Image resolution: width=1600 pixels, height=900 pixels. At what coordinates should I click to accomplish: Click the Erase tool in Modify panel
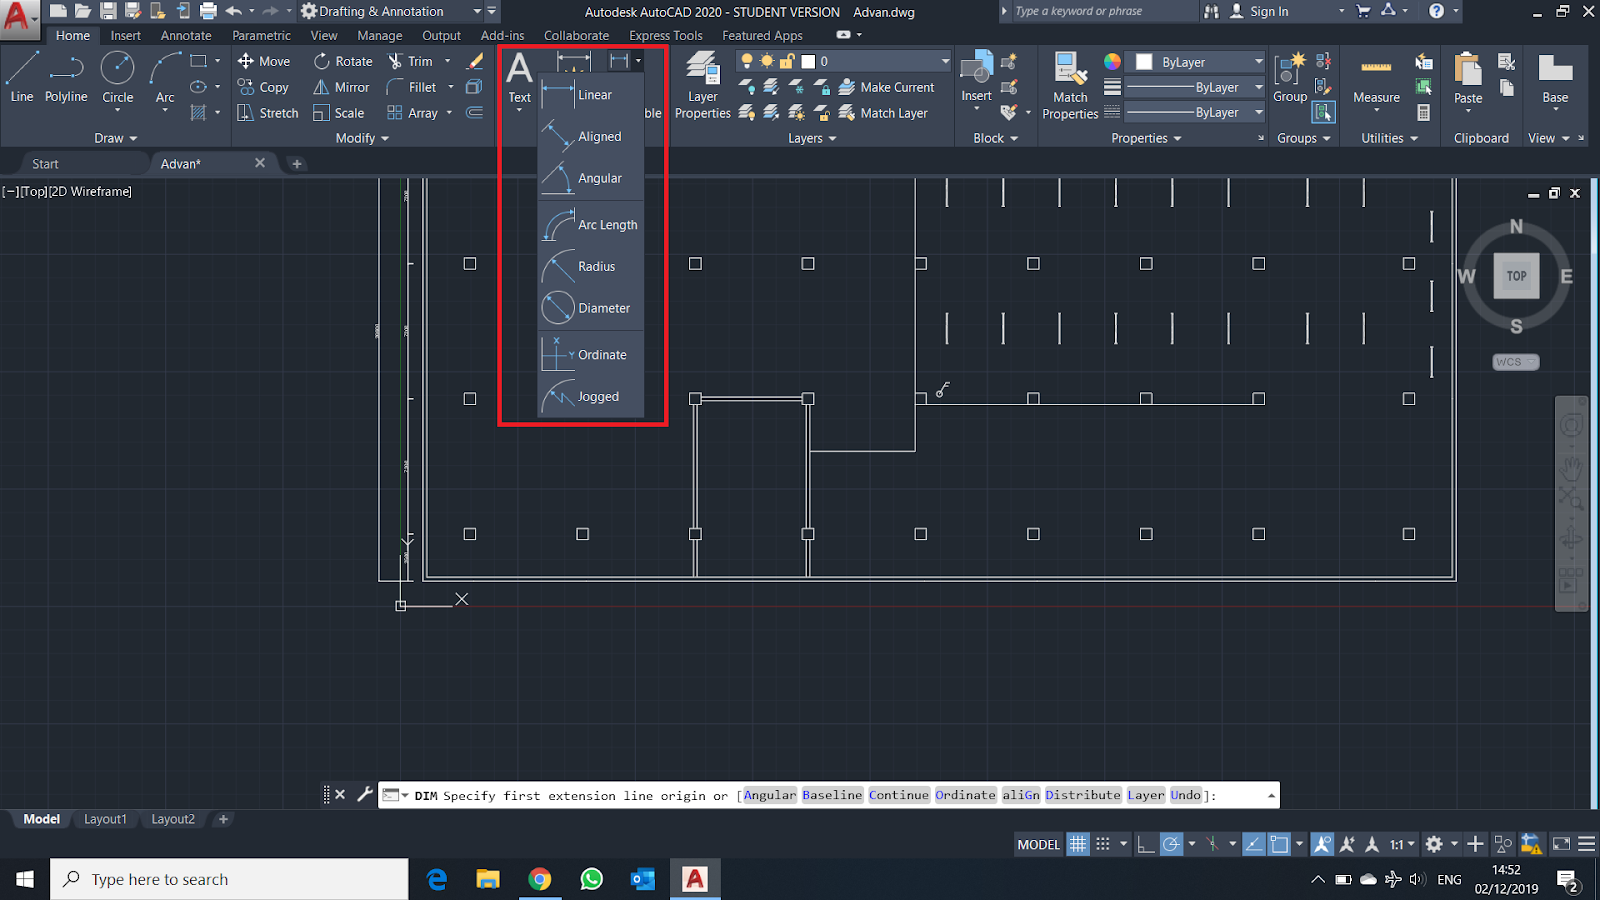pos(475,61)
